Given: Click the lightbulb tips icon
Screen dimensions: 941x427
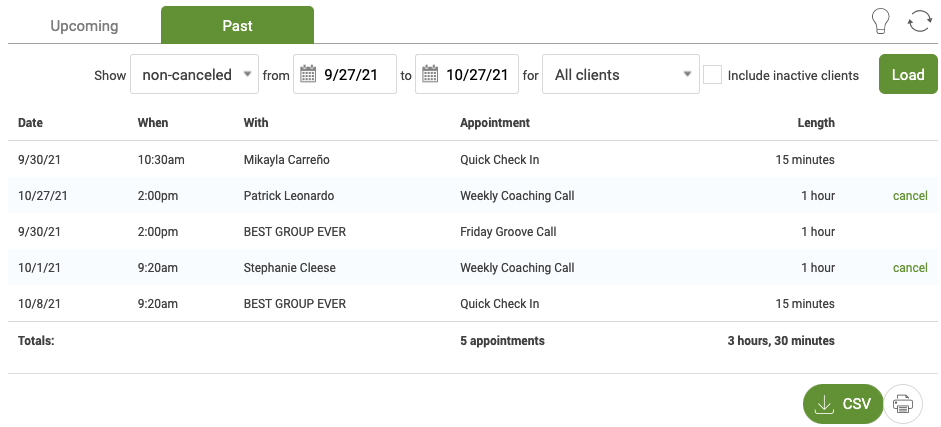Looking at the screenshot, I should (881, 23).
